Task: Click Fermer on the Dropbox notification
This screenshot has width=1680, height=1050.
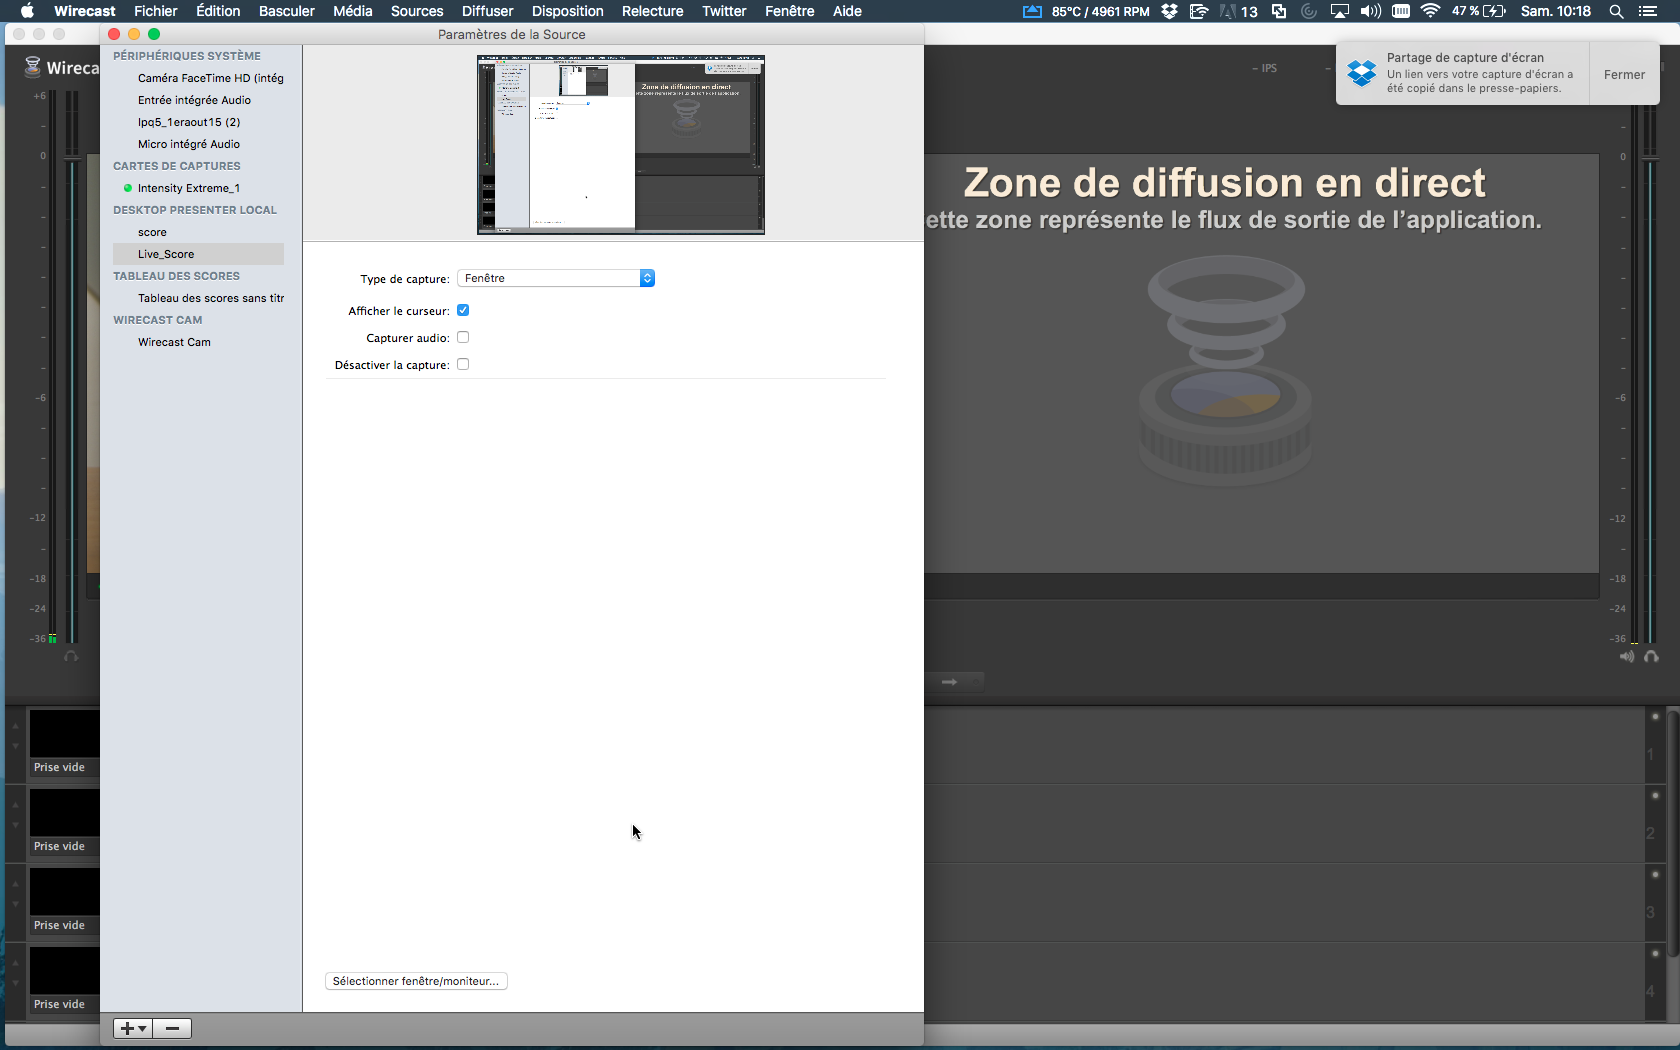Action: point(1624,74)
